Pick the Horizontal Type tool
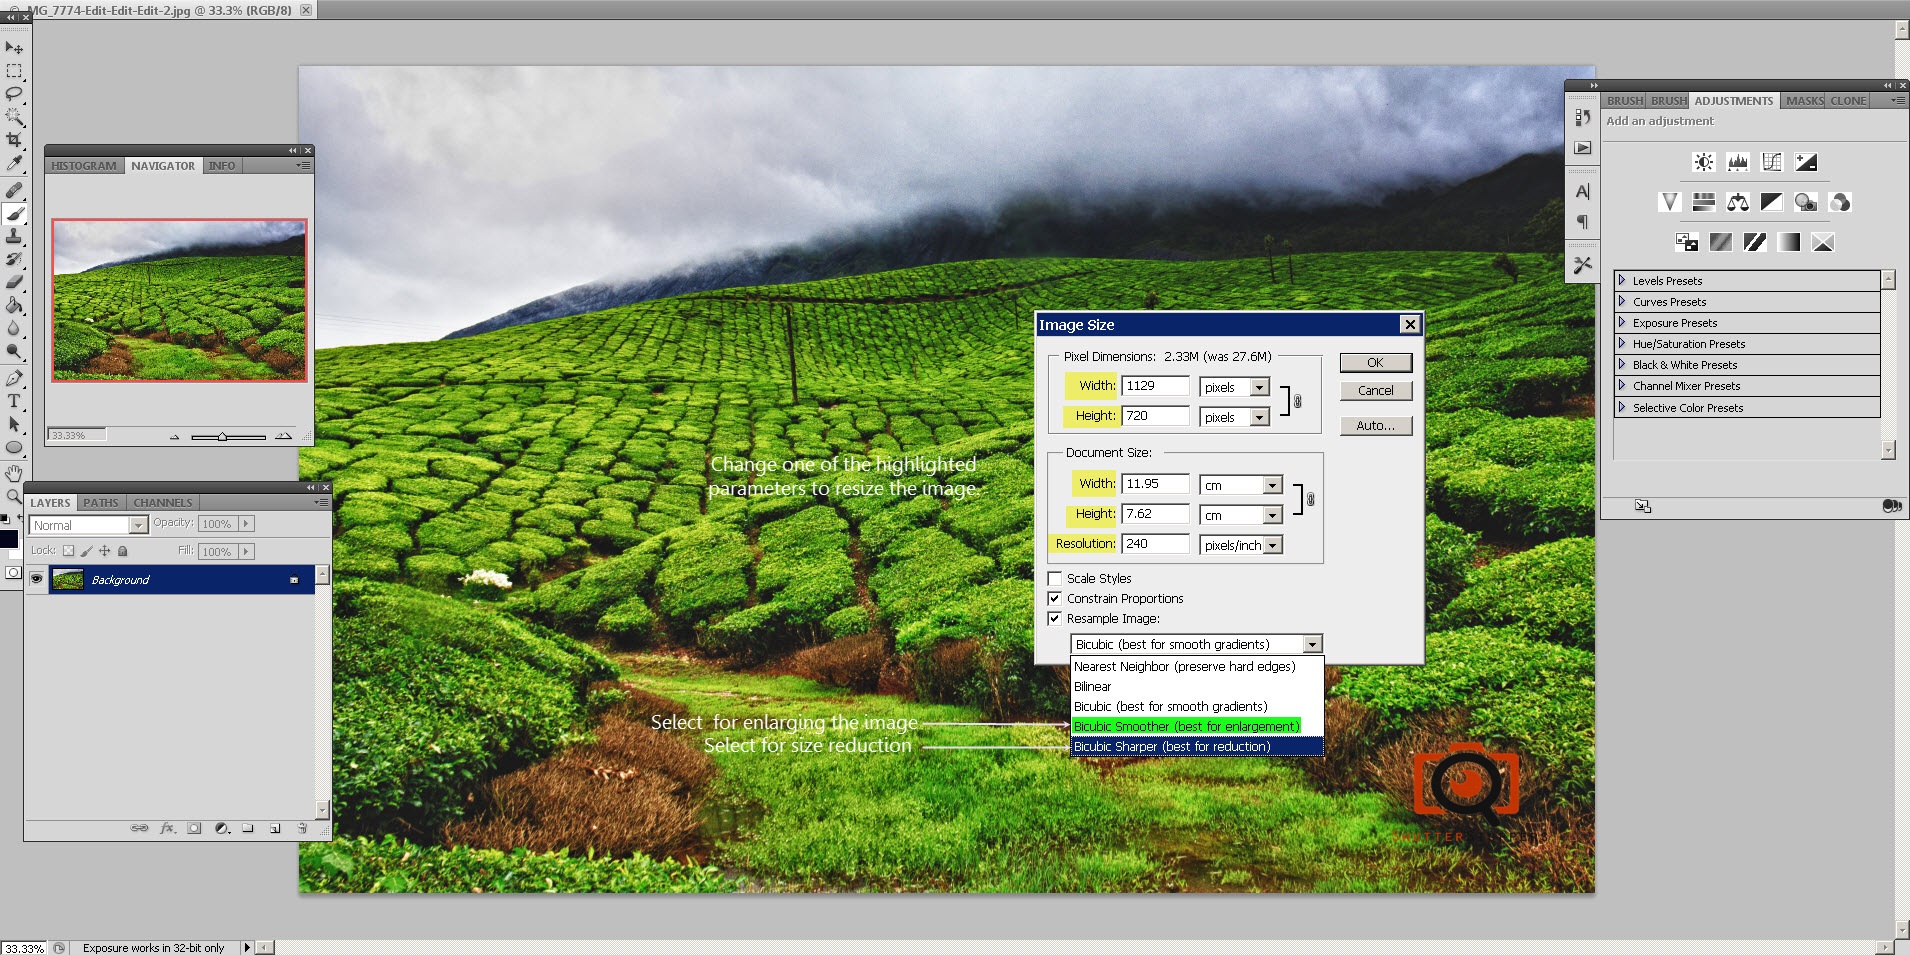 (x=14, y=401)
